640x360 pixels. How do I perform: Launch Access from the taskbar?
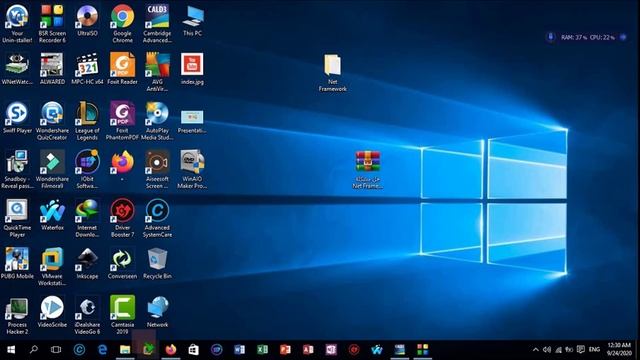point(308,350)
